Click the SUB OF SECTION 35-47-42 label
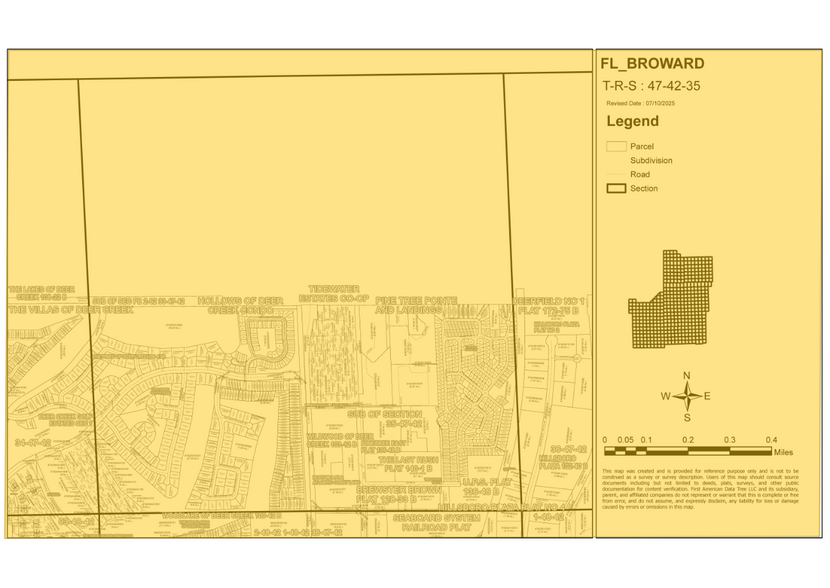Image resolution: width=830 pixels, height=588 pixels. [385, 418]
